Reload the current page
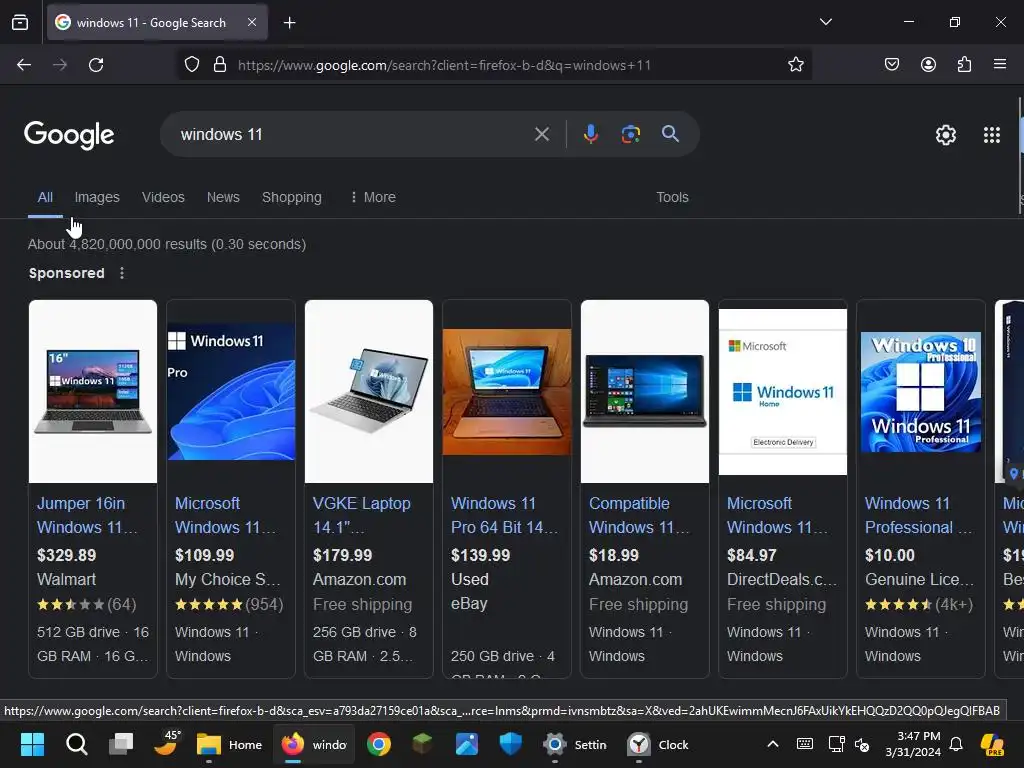This screenshot has width=1024, height=768. [96, 65]
